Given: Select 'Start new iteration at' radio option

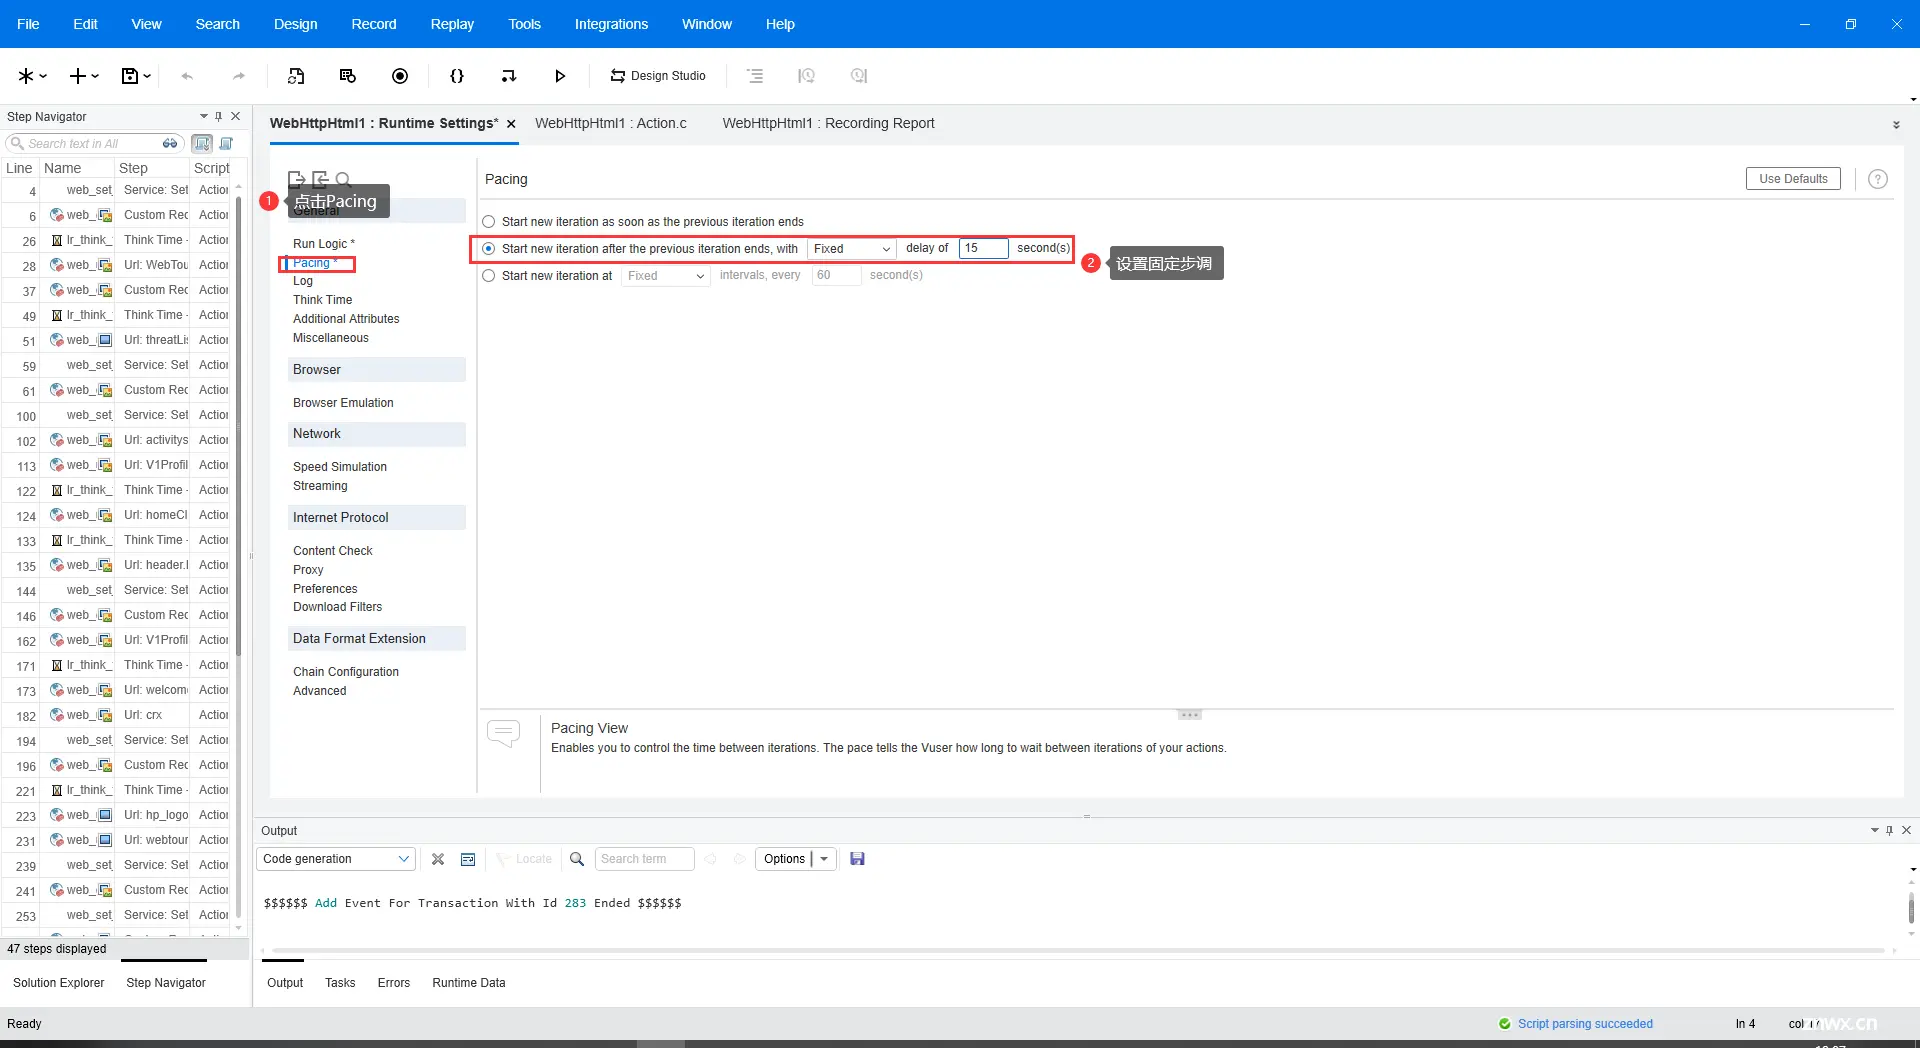Looking at the screenshot, I should coord(489,276).
